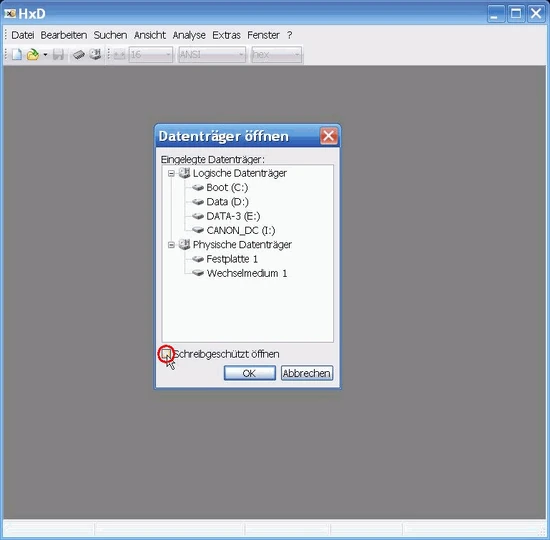Image resolution: width=550 pixels, height=540 pixels.
Task: Click the Save floppy disk icon
Action: 58,55
